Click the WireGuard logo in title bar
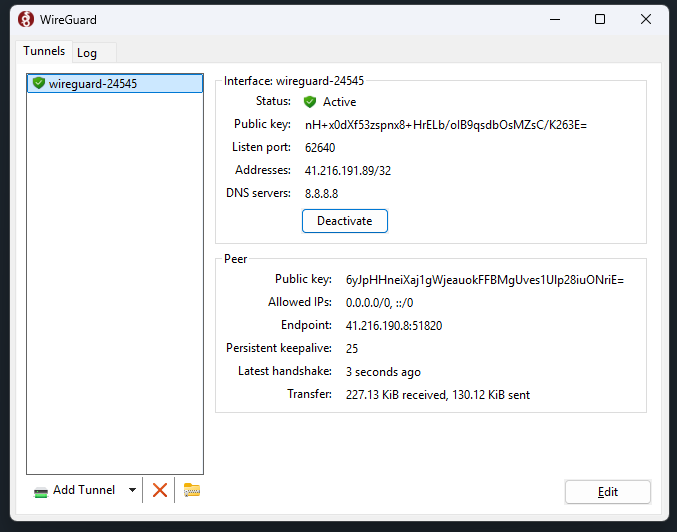677x532 pixels. (x=26, y=19)
